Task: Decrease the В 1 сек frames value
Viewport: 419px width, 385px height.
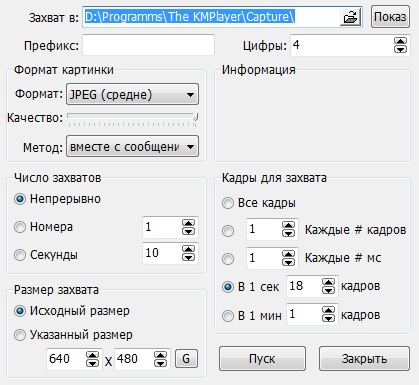Action: coord(328,290)
